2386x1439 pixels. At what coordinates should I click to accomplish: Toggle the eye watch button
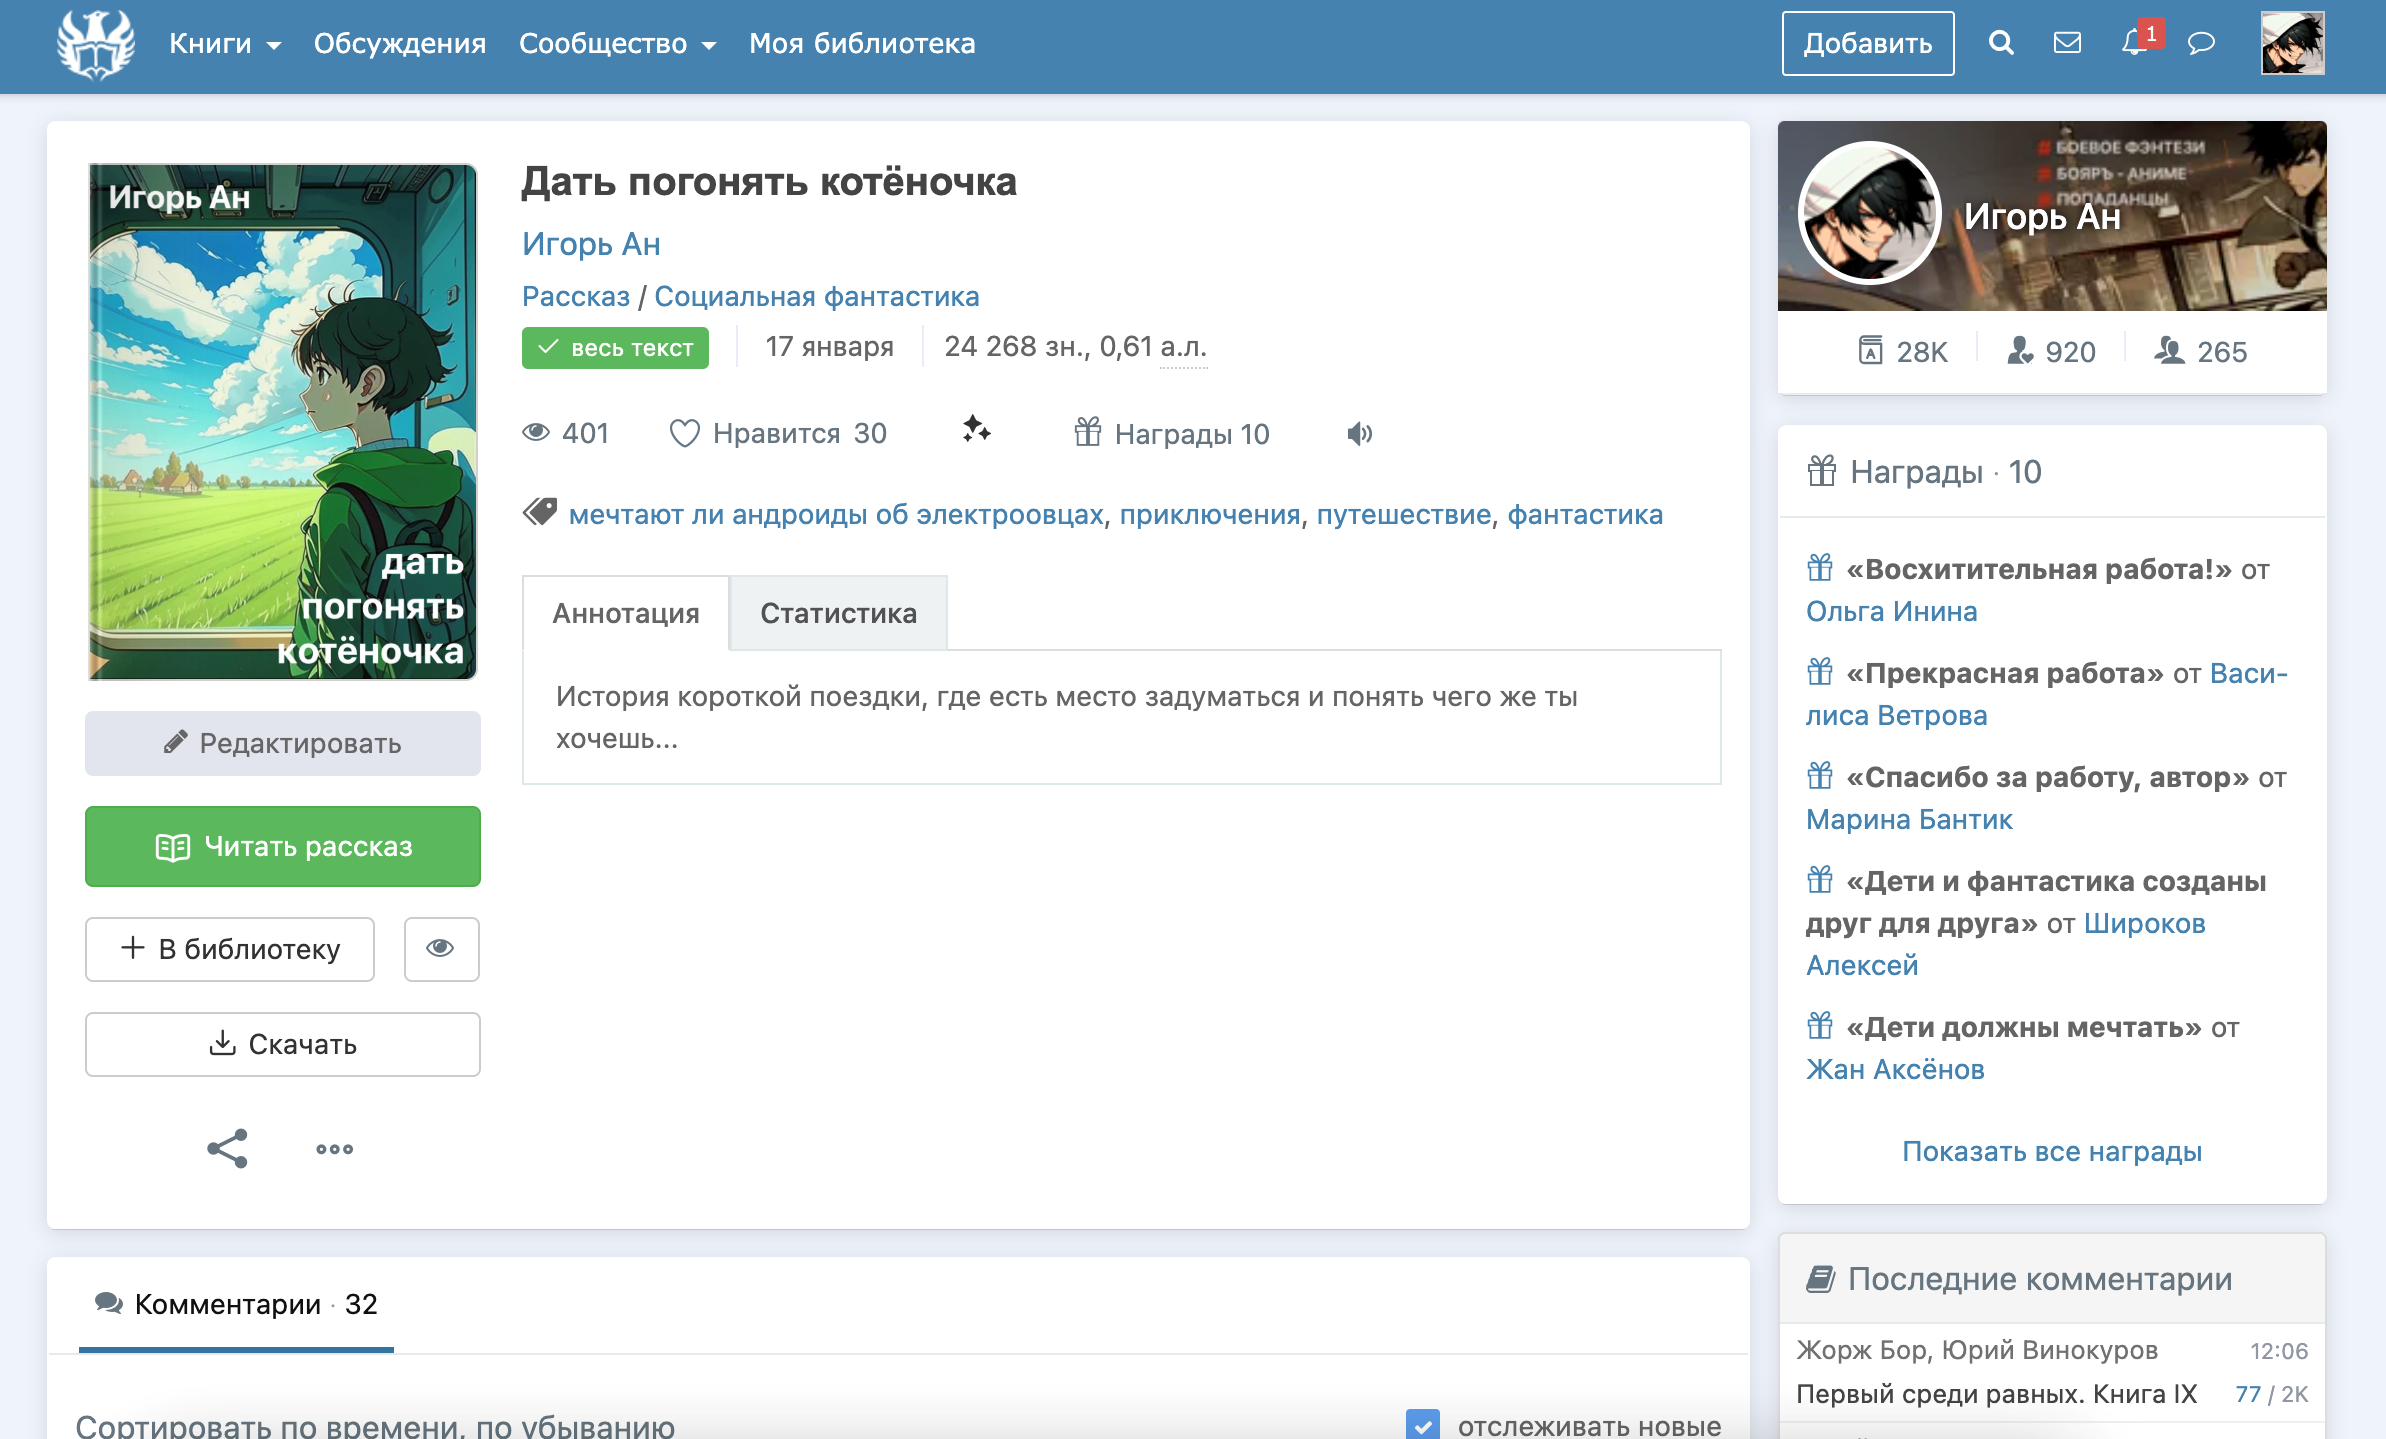(x=441, y=948)
